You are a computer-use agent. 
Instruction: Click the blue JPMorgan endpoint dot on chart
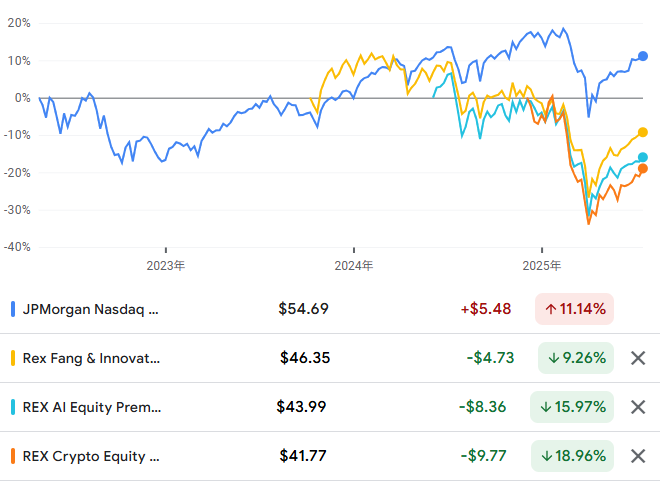point(643,56)
